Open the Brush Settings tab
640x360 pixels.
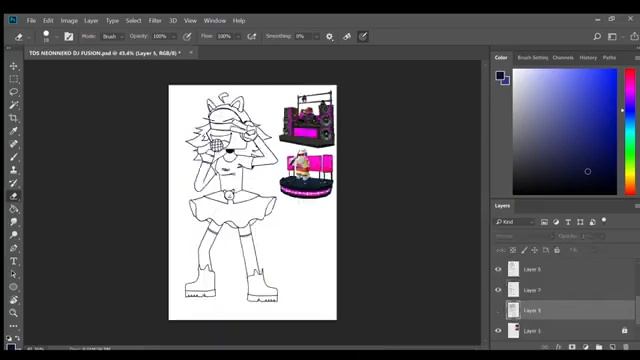pyautogui.click(x=533, y=58)
